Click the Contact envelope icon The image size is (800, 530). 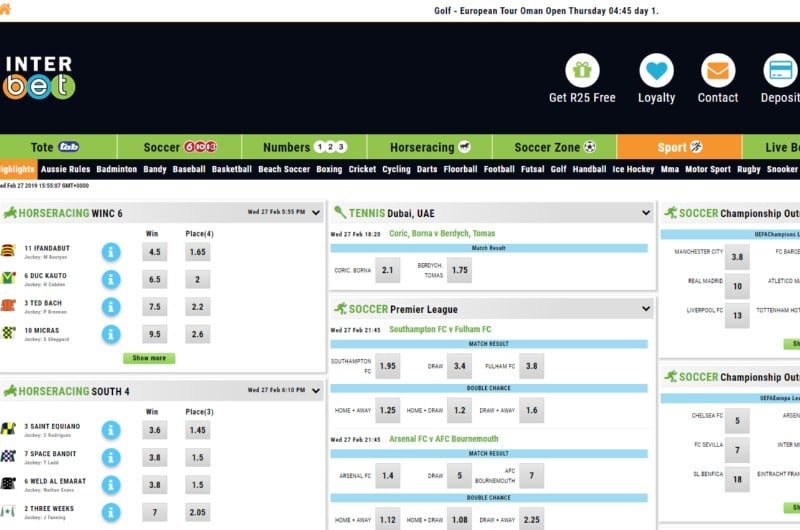[x=717, y=71]
